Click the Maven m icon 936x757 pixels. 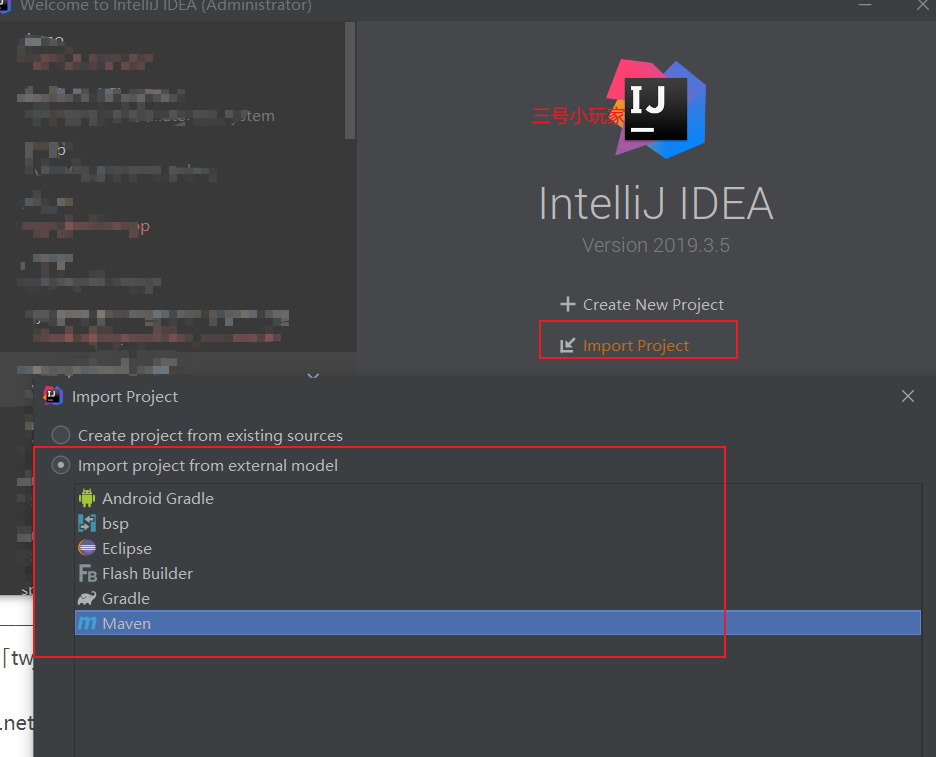pos(87,623)
